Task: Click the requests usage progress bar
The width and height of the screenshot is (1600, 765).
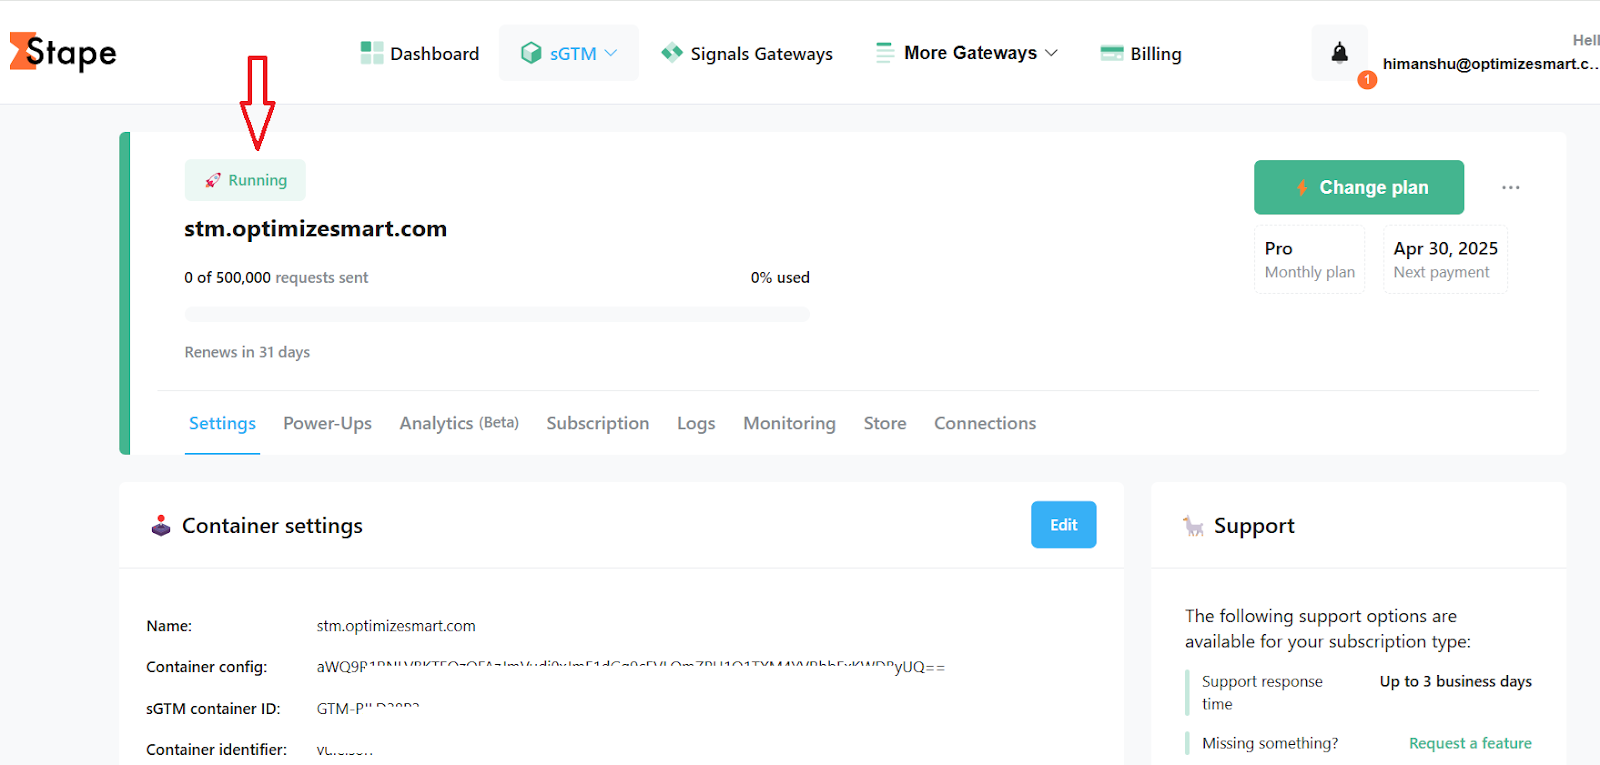Action: coord(497,315)
